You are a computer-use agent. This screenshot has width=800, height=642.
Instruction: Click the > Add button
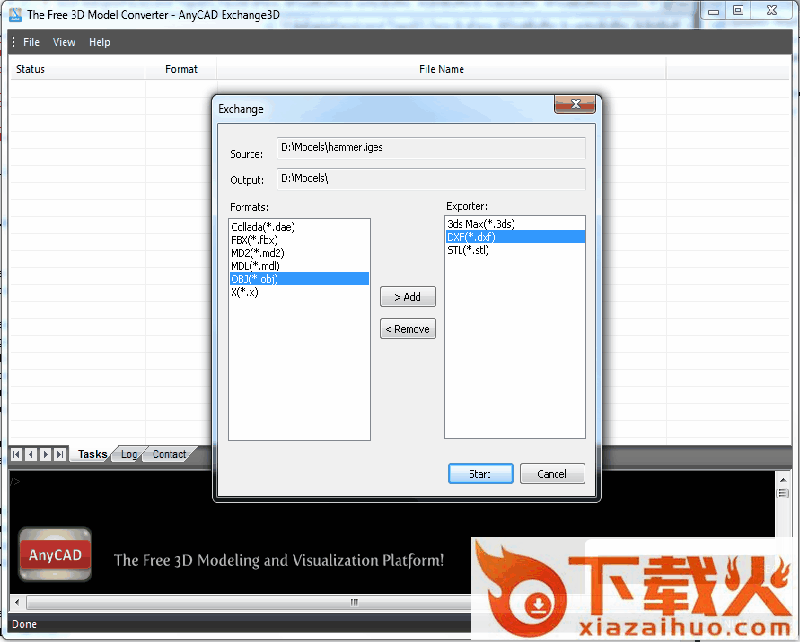pyautogui.click(x=408, y=297)
